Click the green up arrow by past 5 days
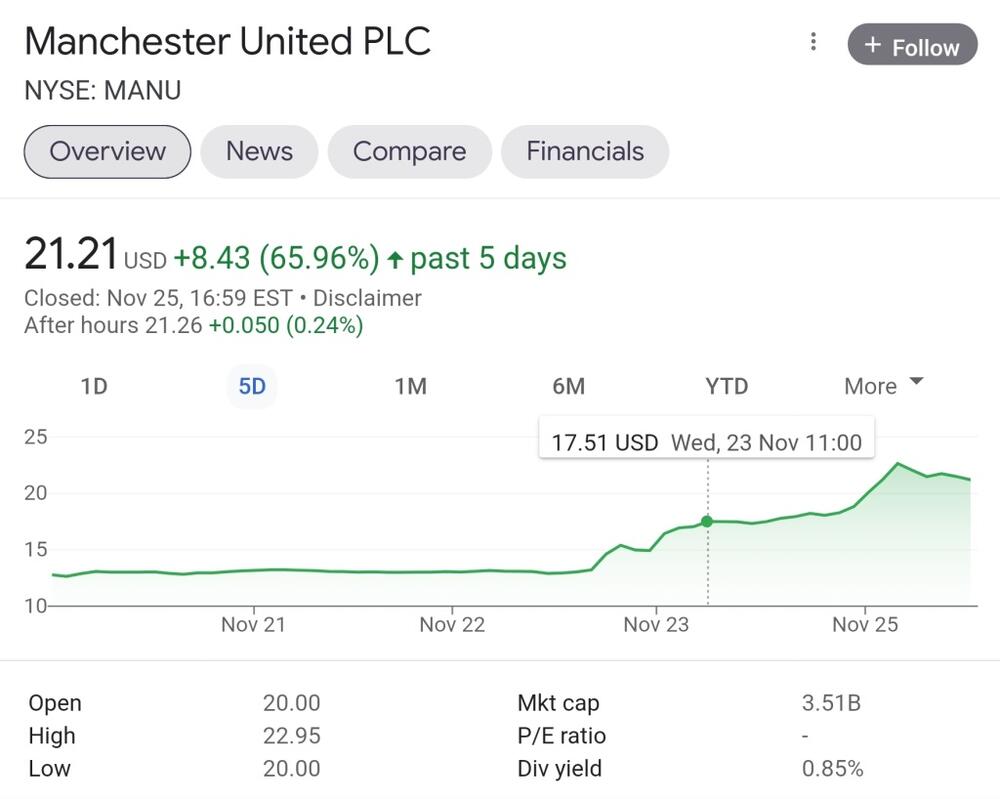The image size is (1000, 799). 395,260
